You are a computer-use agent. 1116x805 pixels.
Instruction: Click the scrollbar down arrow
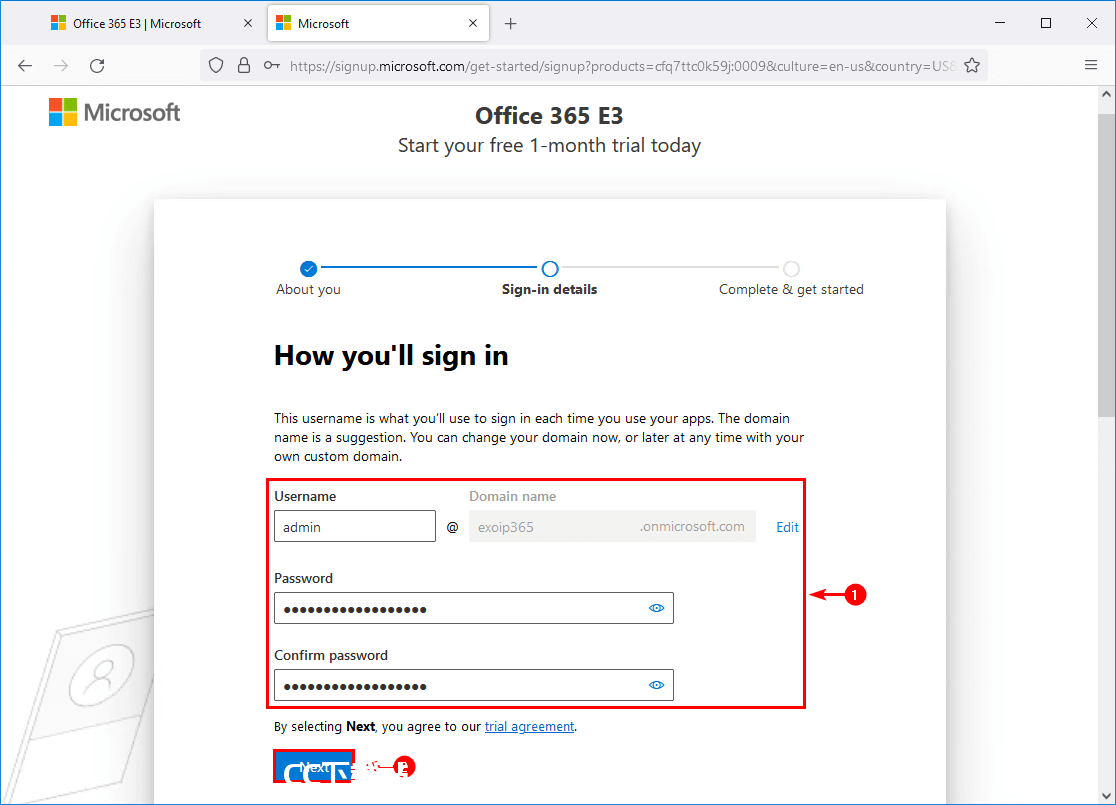(1106, 796)
